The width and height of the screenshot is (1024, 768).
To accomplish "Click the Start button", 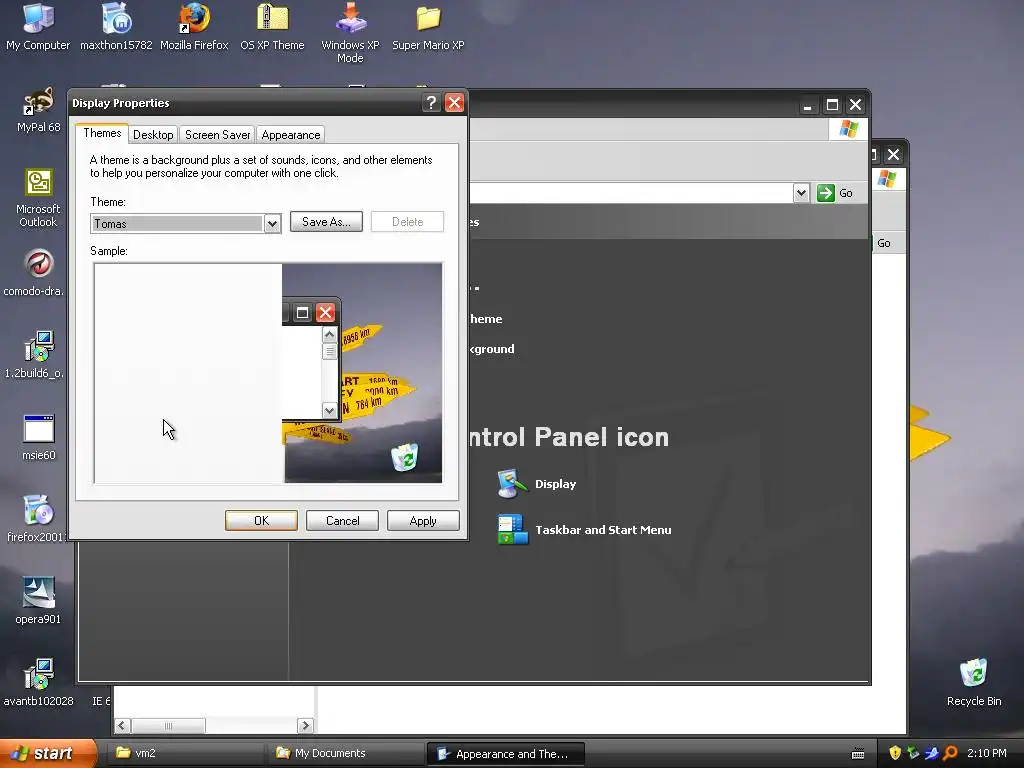I will point(48,753).
